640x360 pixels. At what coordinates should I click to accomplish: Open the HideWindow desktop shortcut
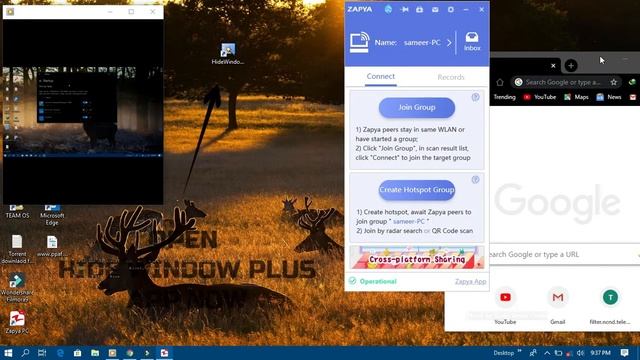228,53
